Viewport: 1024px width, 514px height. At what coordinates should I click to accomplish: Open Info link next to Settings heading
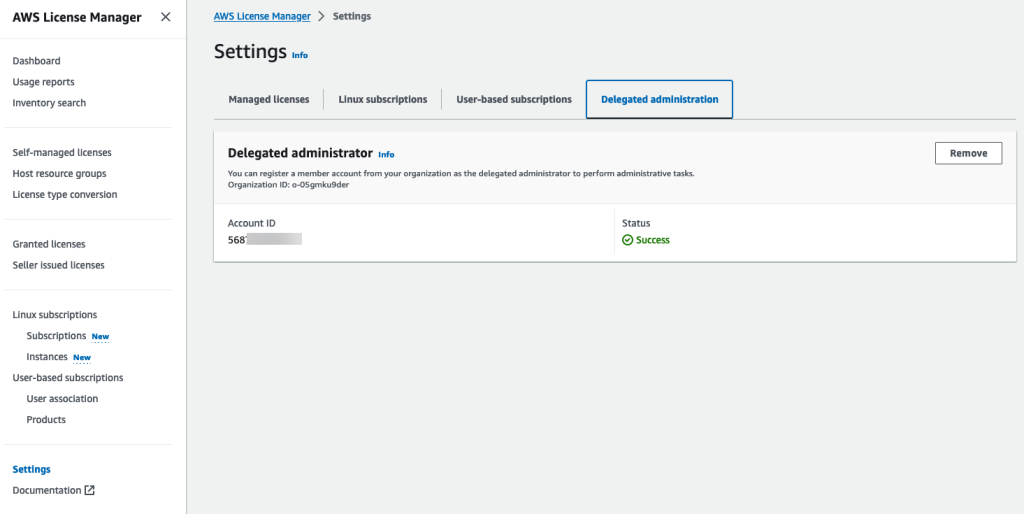click(300, 56)
